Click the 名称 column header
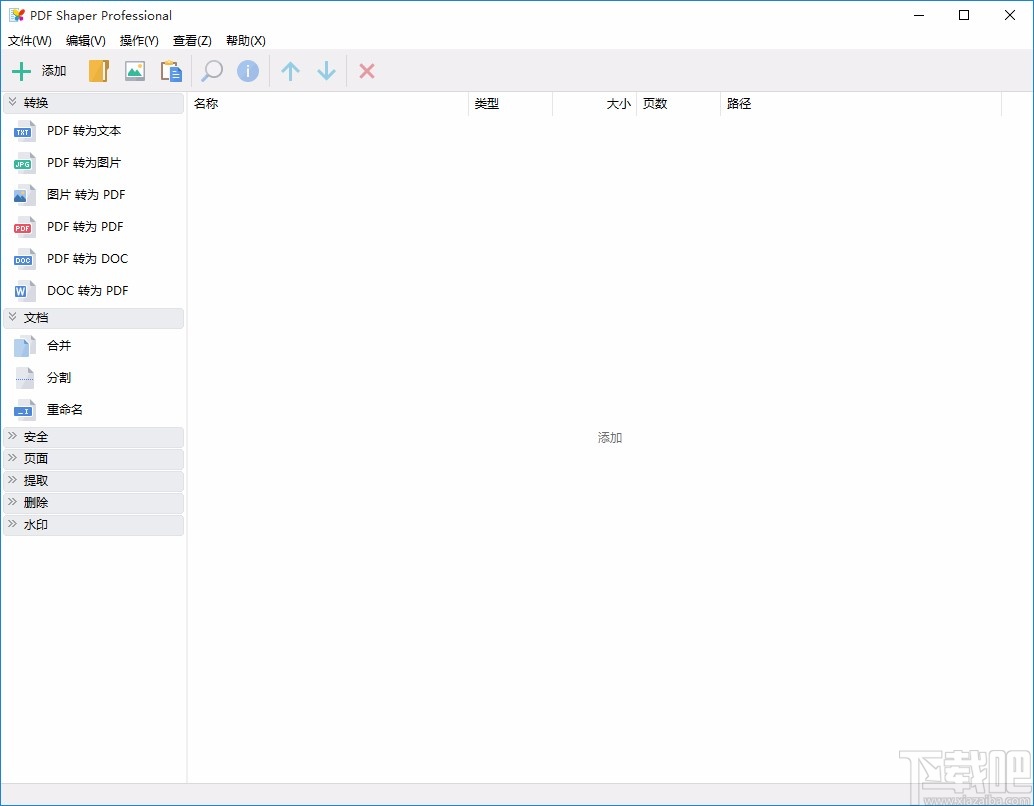Screen dimensions: 1034x806 pos(206,103)
